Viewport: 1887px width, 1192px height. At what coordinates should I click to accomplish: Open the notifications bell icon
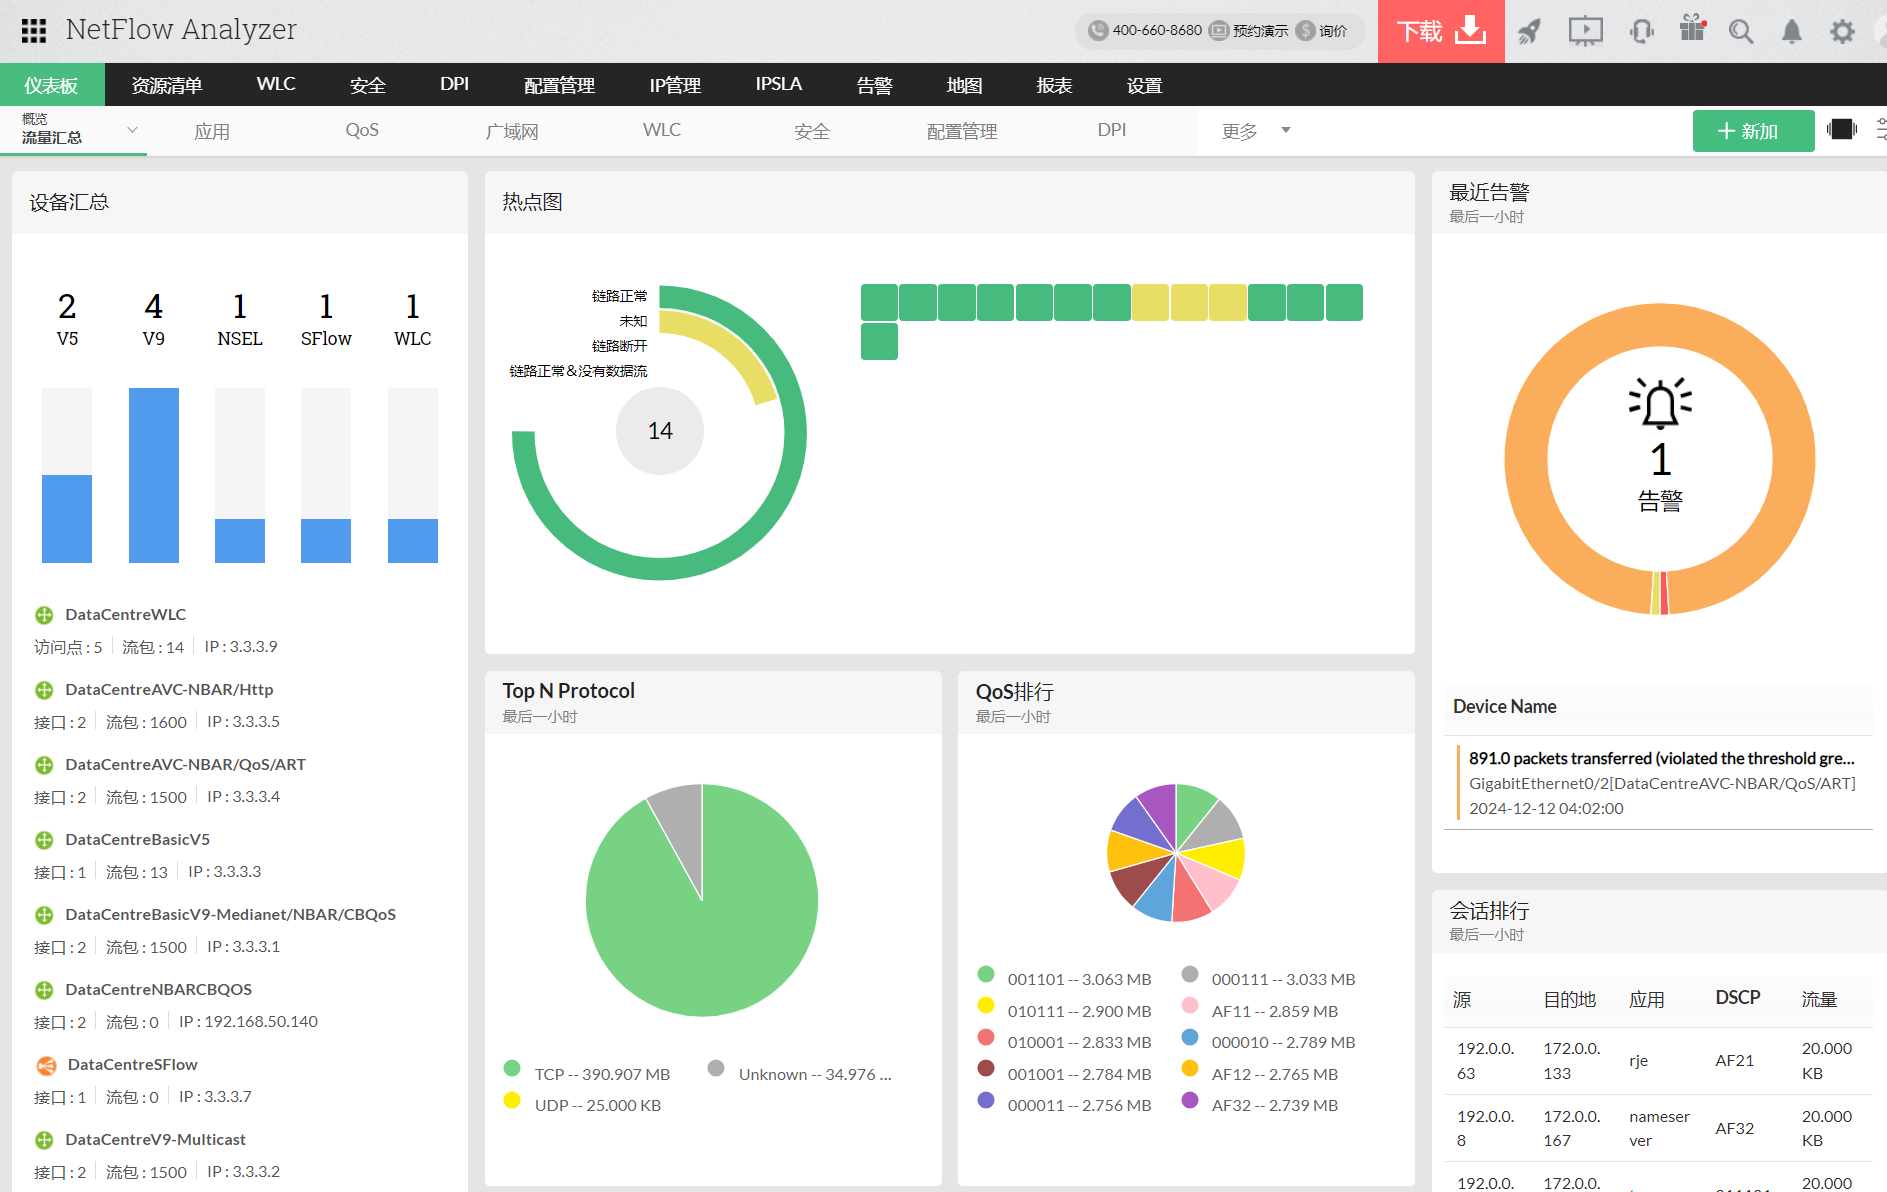1792,32
